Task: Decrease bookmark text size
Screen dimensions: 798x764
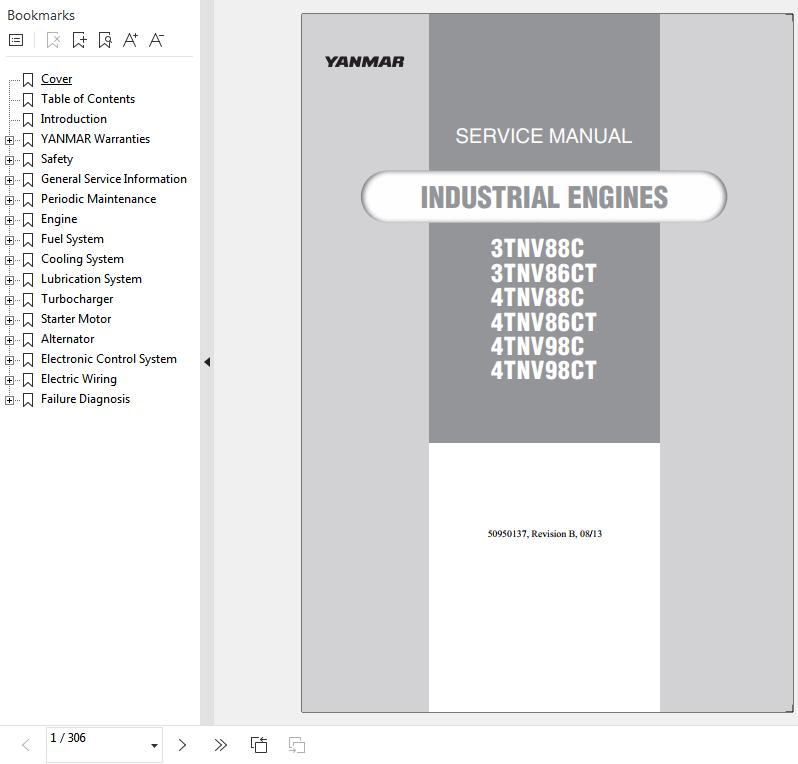Action: pos(156,40)
